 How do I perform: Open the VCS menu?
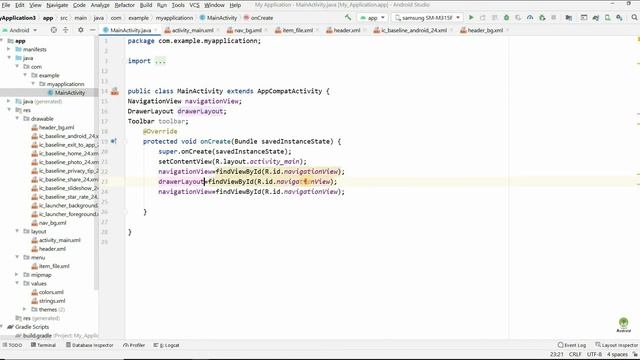(x=194, y=5)
